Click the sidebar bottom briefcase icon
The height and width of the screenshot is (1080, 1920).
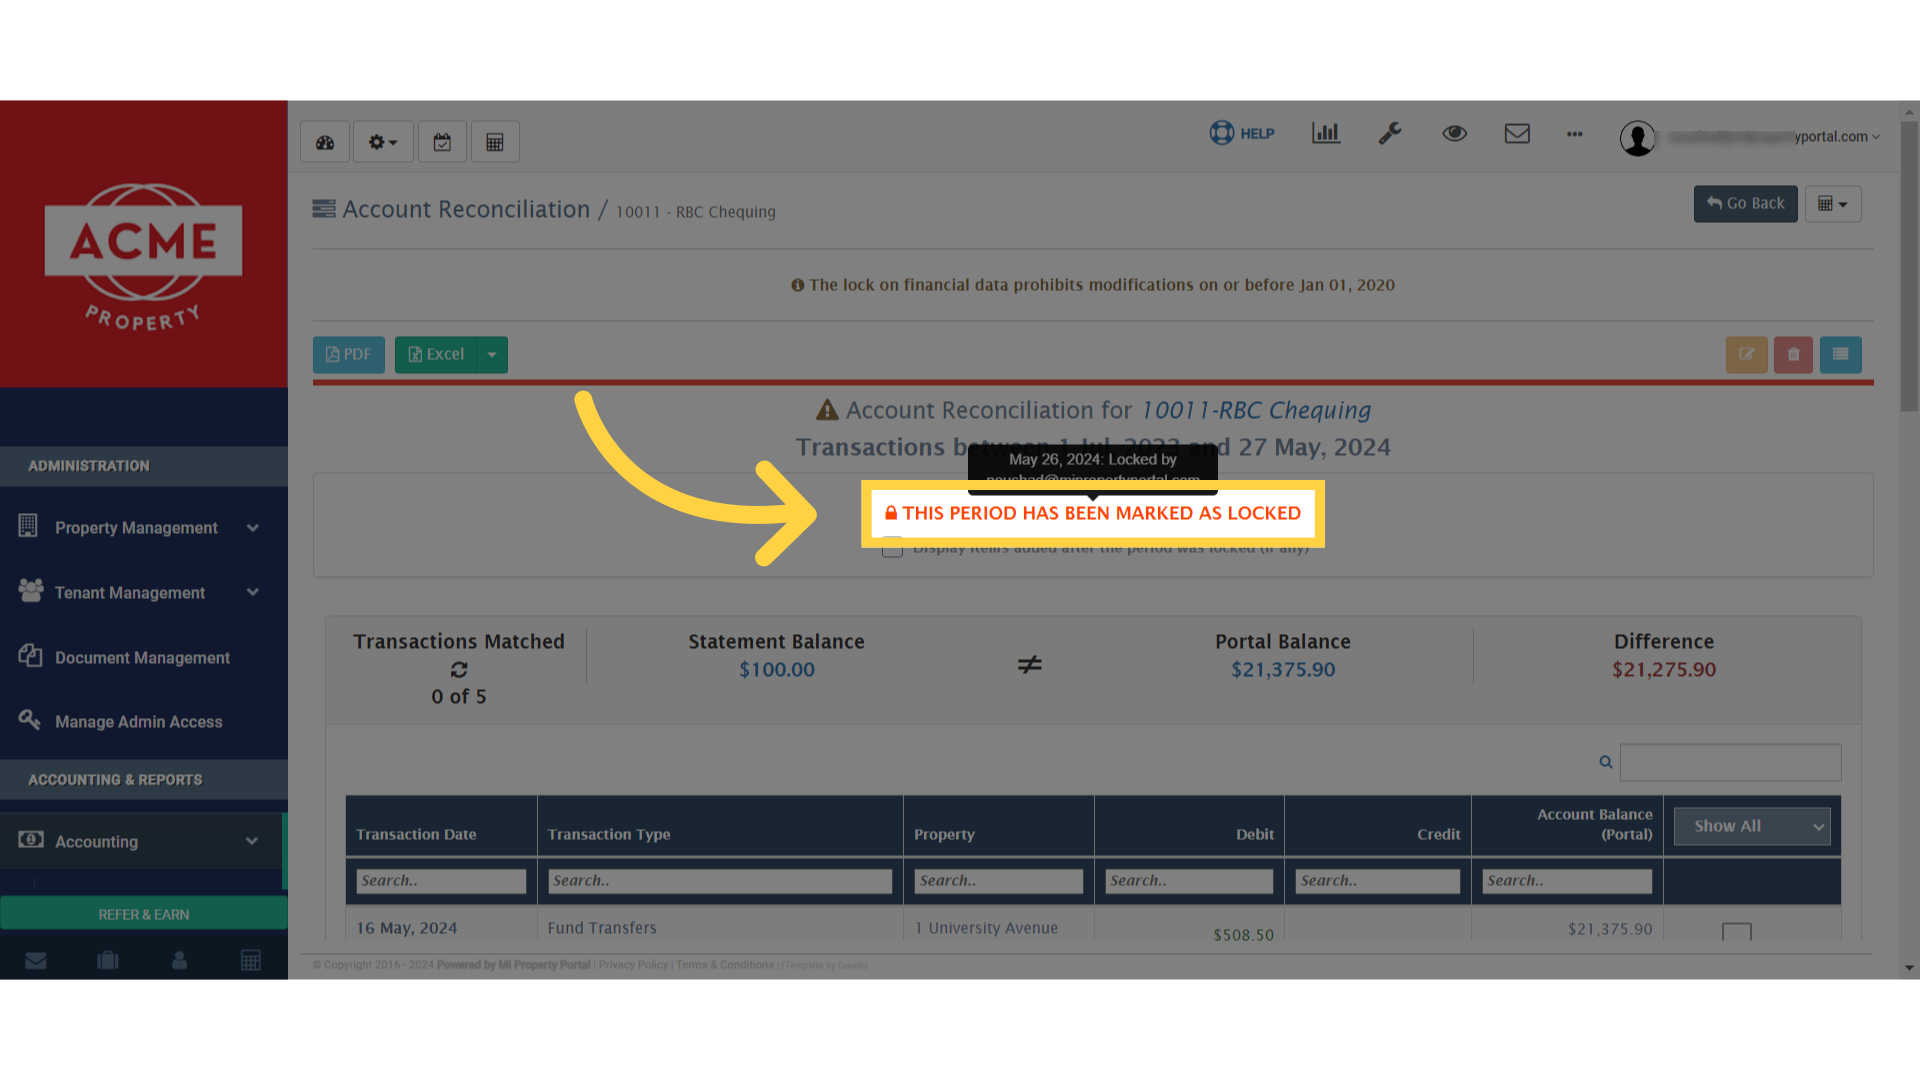click(x=108, y=961)
